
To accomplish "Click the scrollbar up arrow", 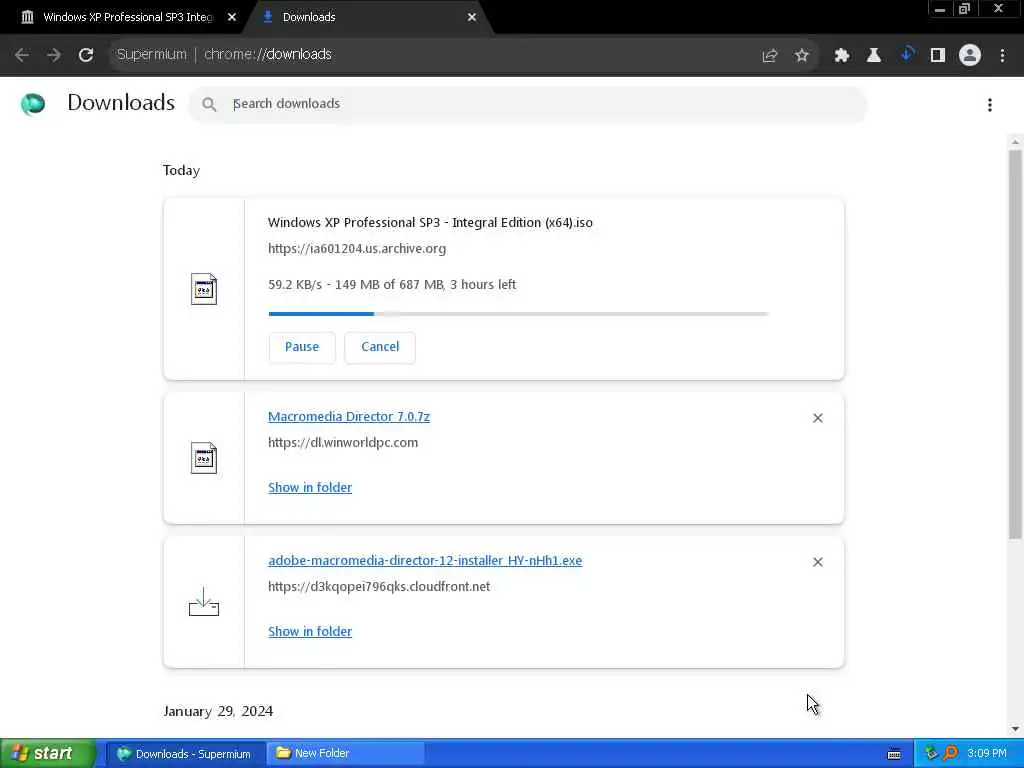I will [1015, 142].
